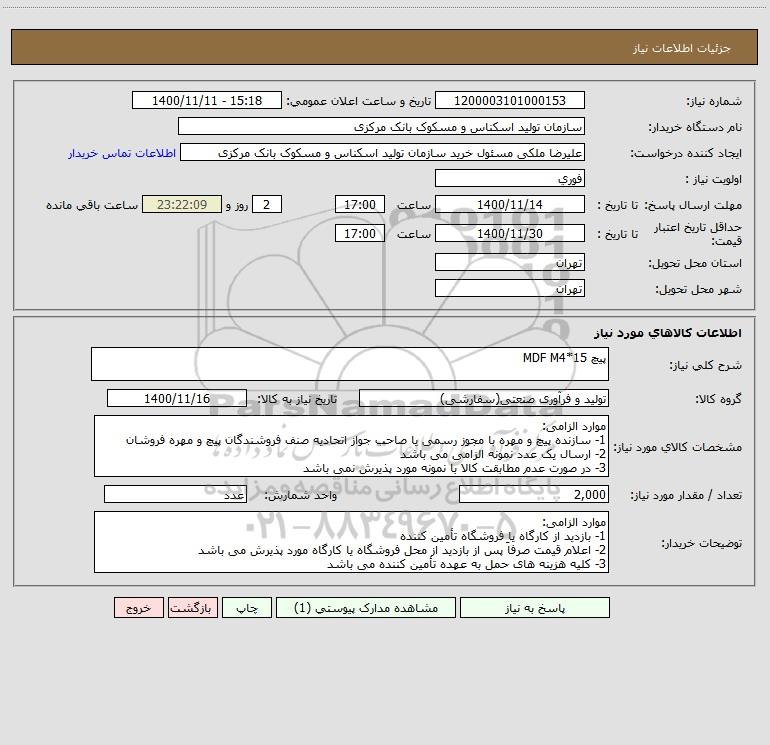The height and width of the screenshot is (745, 770).
Task: Click the general description box پیچ MDF M4*15
Action: [350, 364]
